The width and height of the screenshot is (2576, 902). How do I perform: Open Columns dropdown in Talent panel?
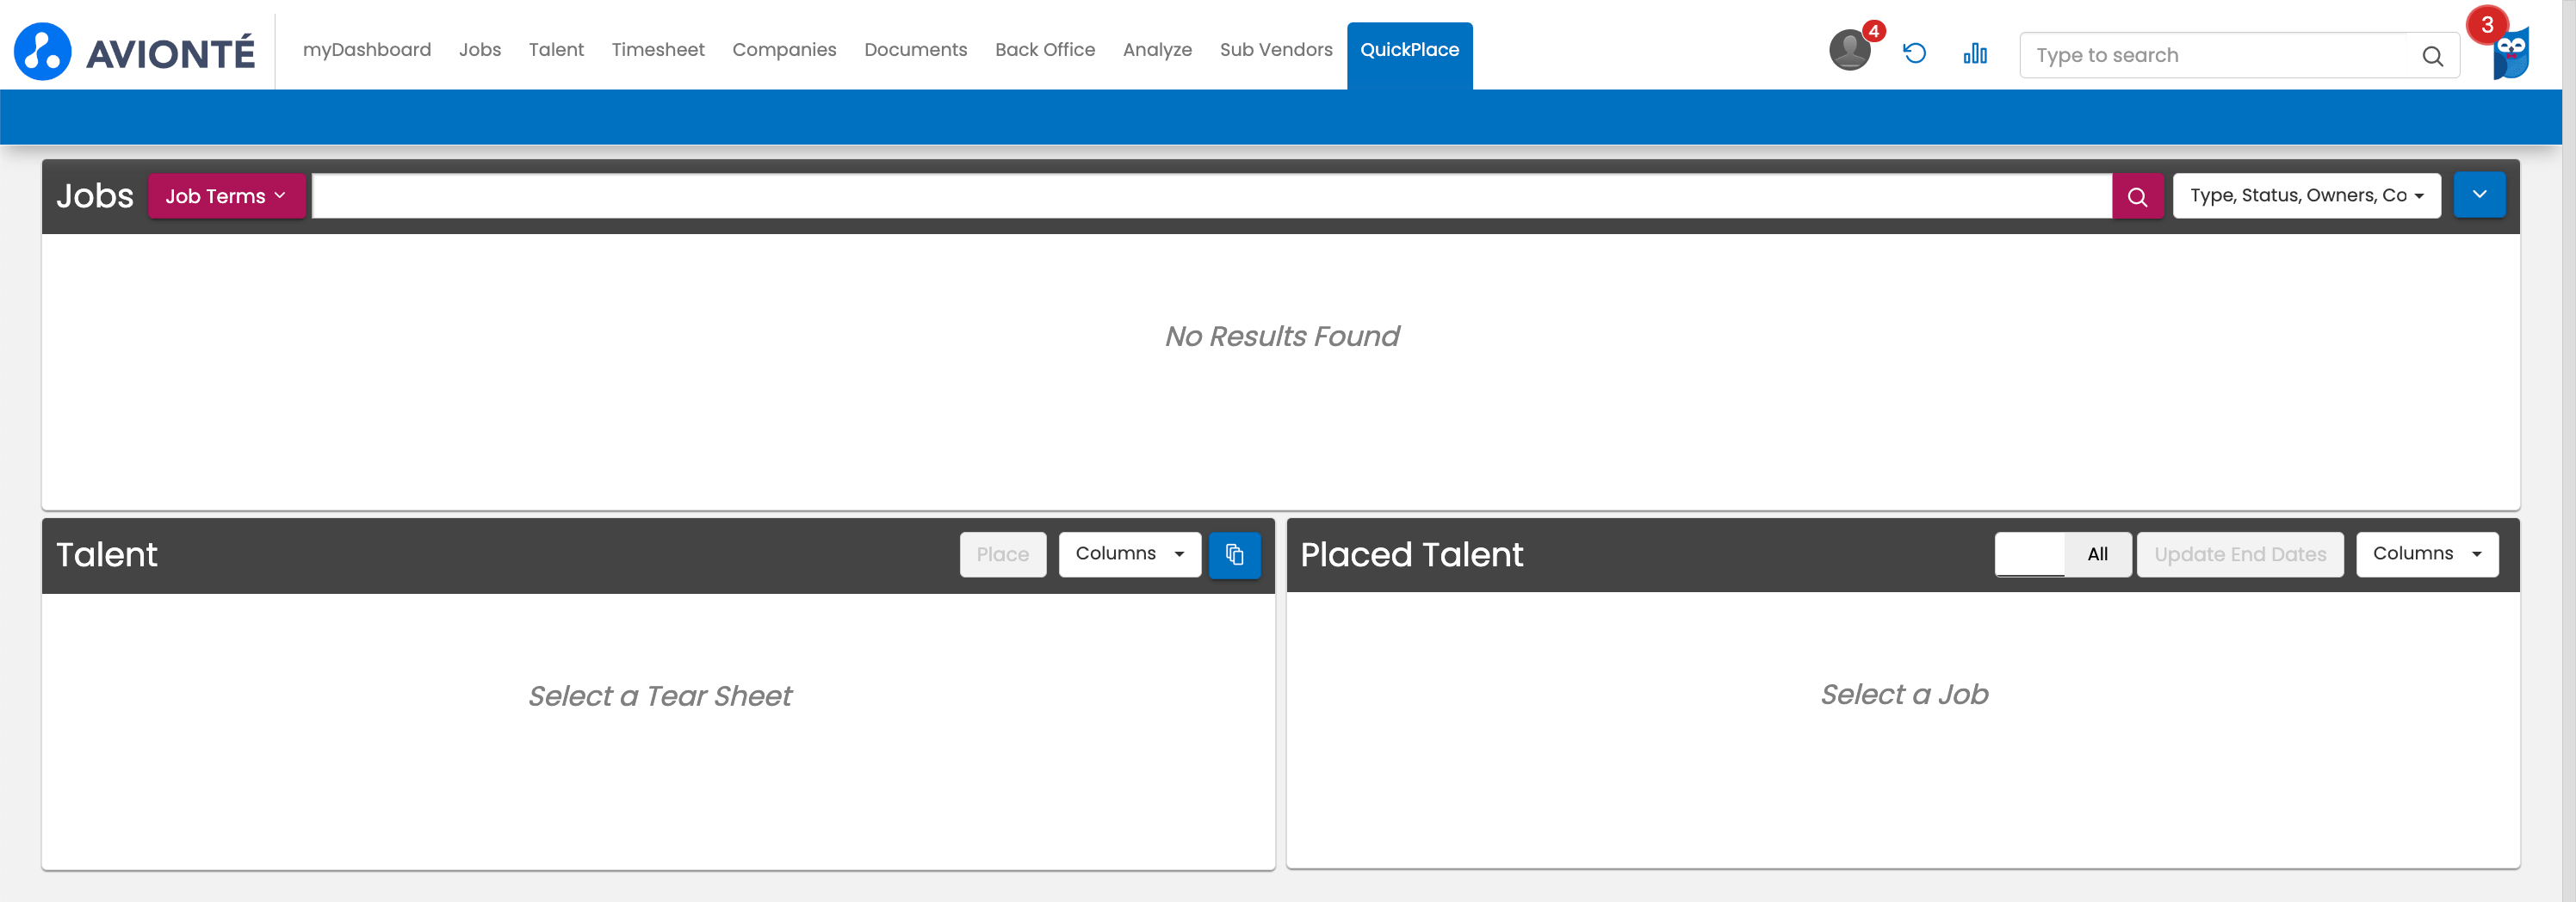1129,554
